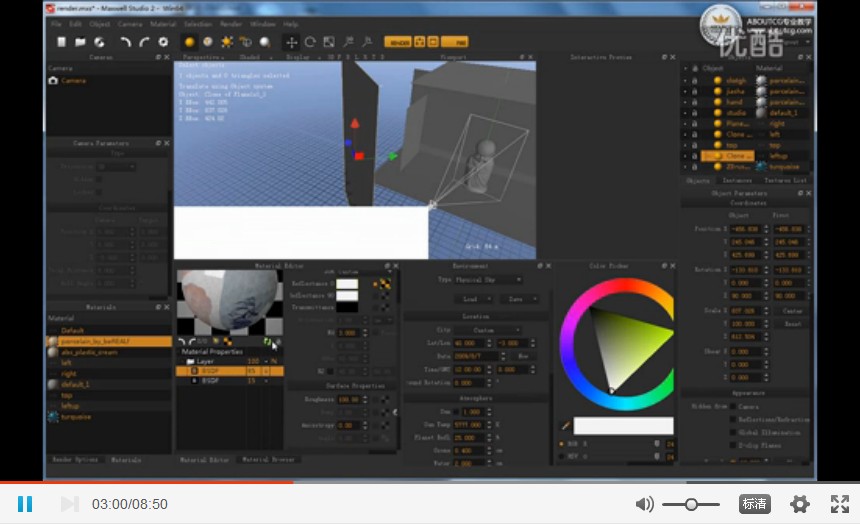Open Environment Type Physical Sky dropdown
This screenshot has height=524, width=860.
488,280
